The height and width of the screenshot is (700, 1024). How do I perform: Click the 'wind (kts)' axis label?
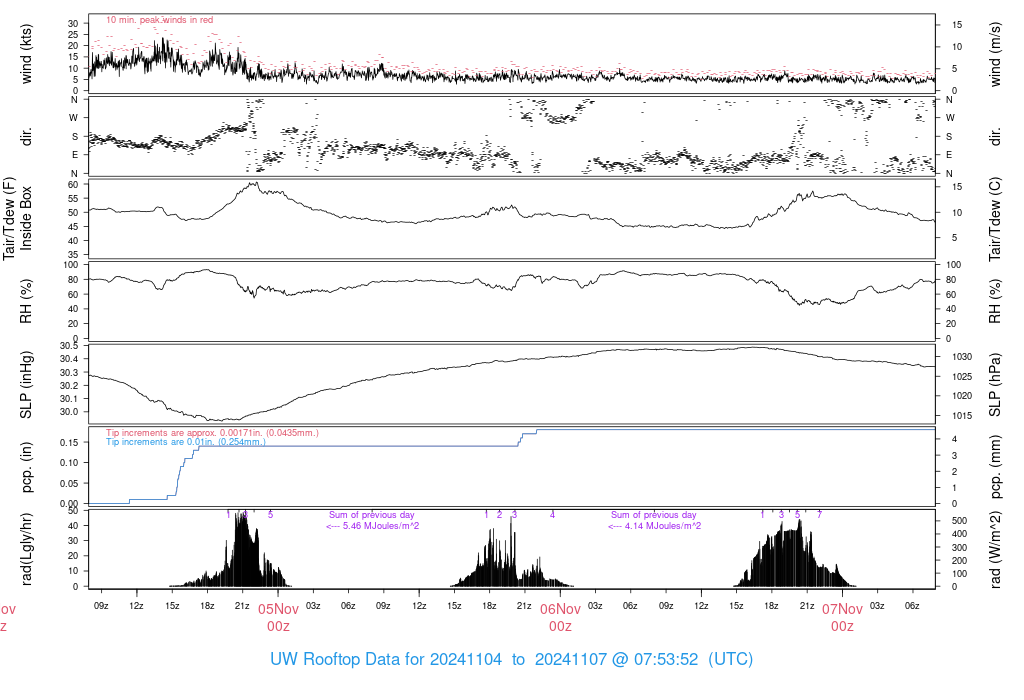[x=26, y=54]
